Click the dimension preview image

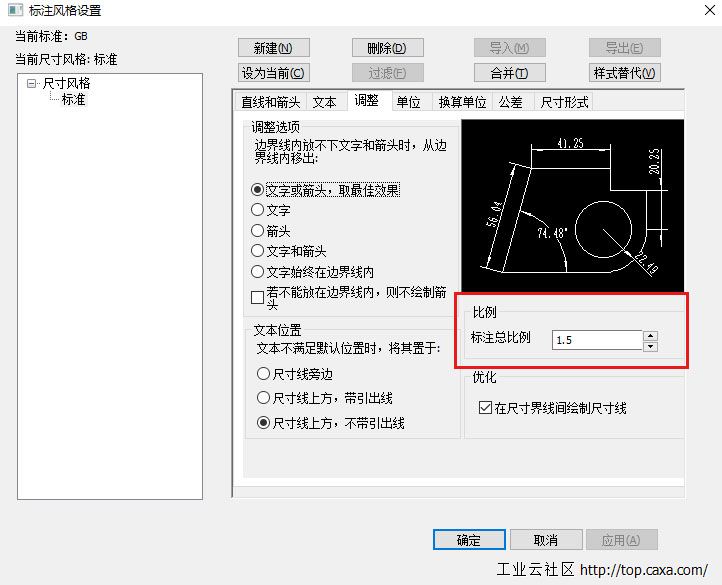pos(572,205)
